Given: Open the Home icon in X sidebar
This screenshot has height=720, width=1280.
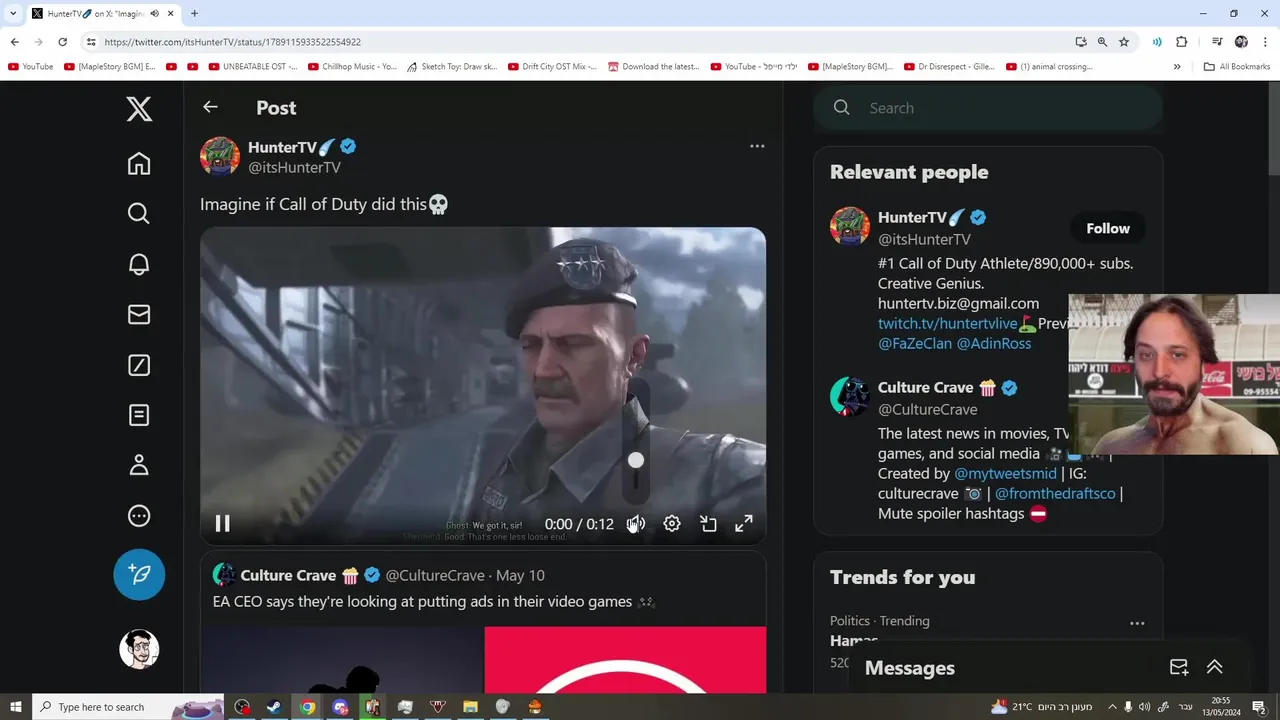Looking at the screenshot, I should point(139,164).
